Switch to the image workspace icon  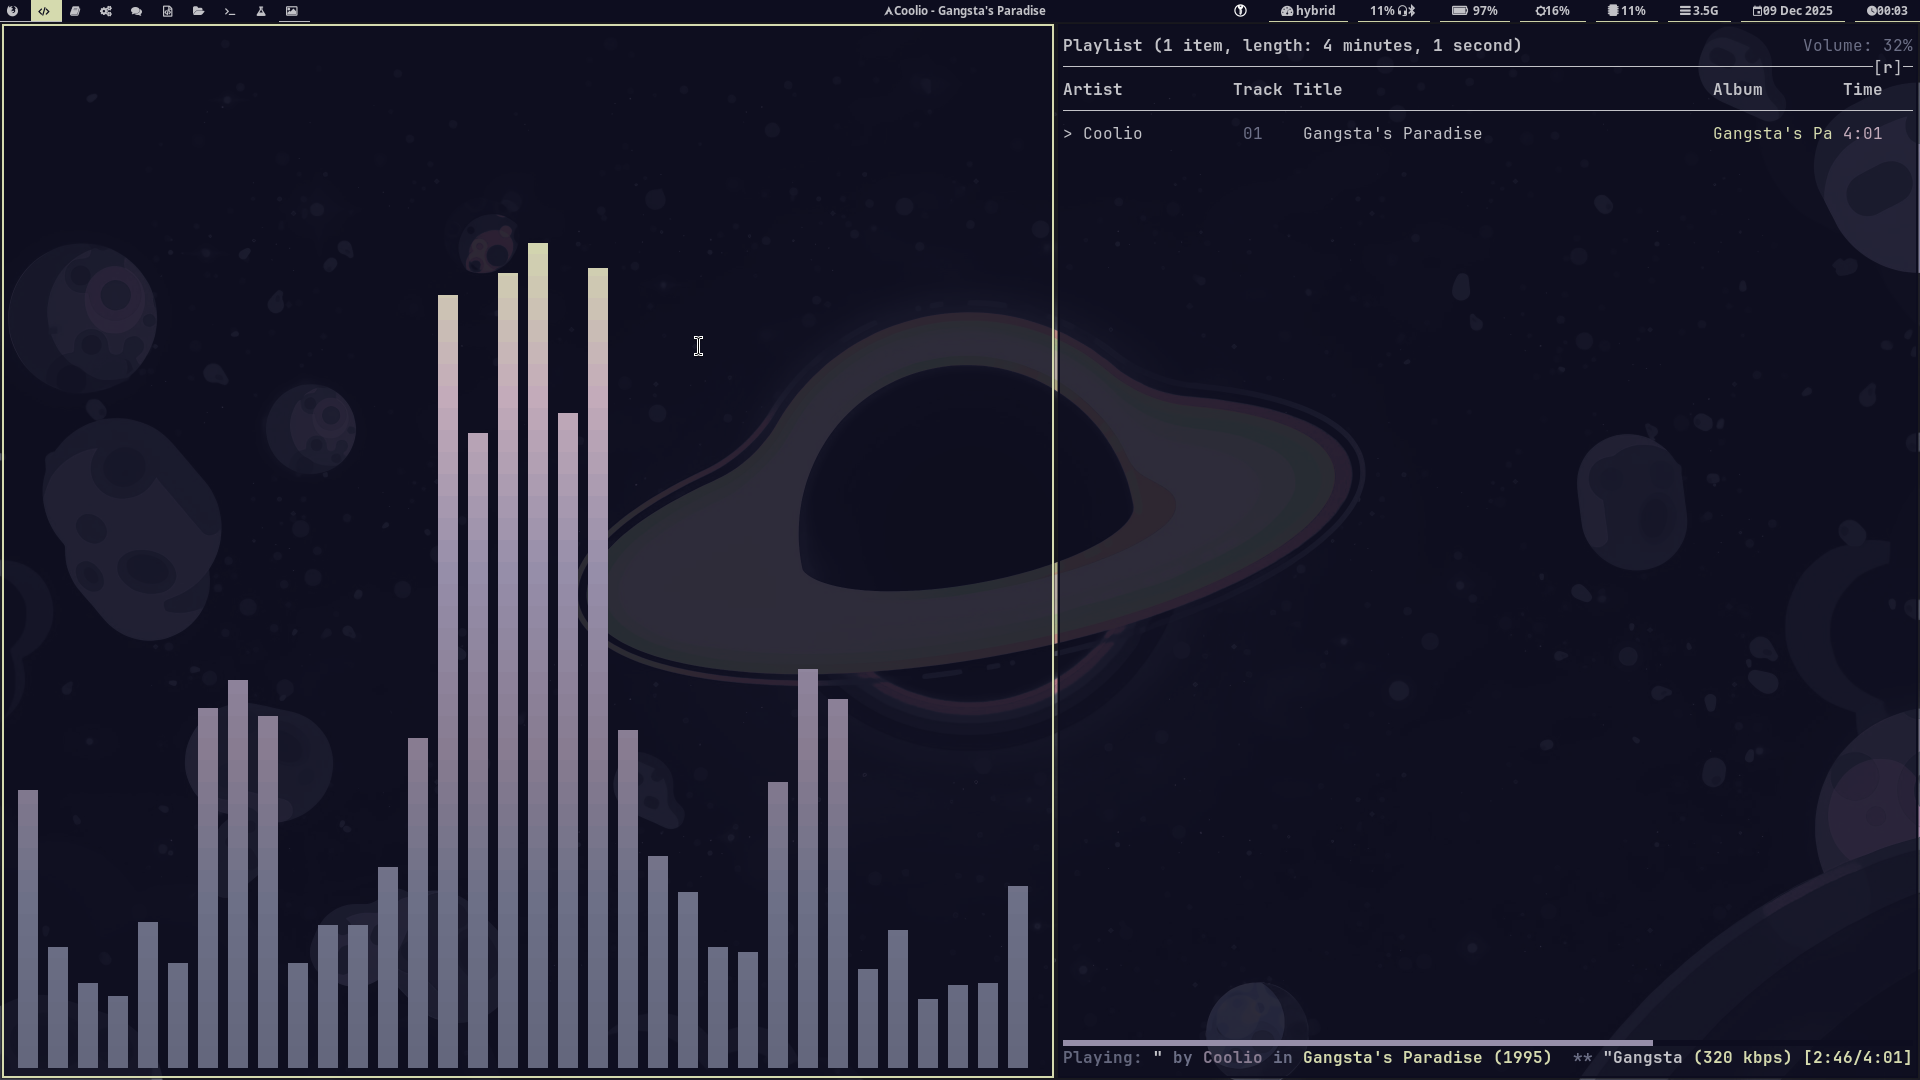292,11
